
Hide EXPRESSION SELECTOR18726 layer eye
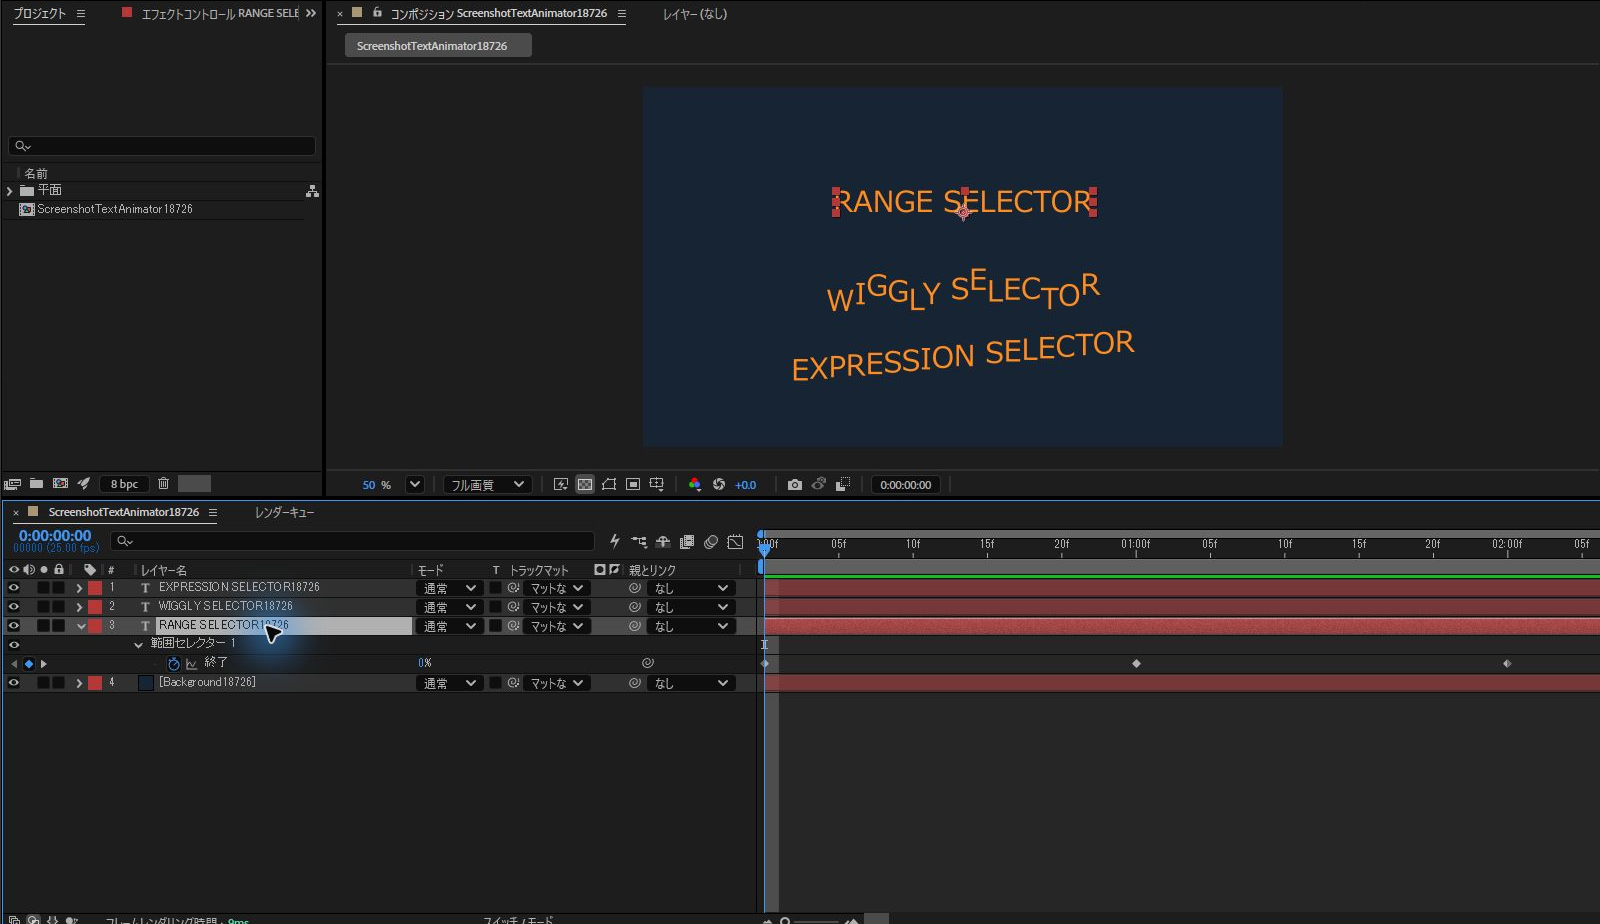coord(14,588)
